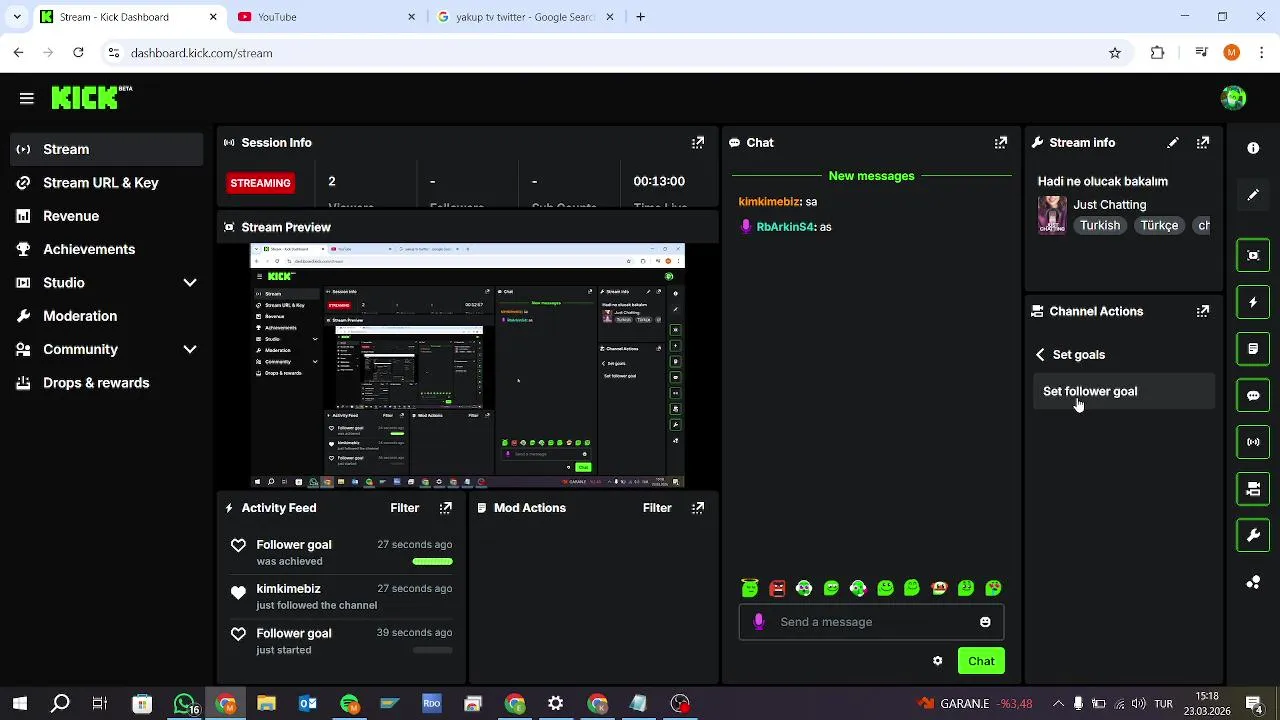
Task: Toggle the stream preview widget icon in the sidebar
Action: pyautogui.click(x=1253, y=255)
